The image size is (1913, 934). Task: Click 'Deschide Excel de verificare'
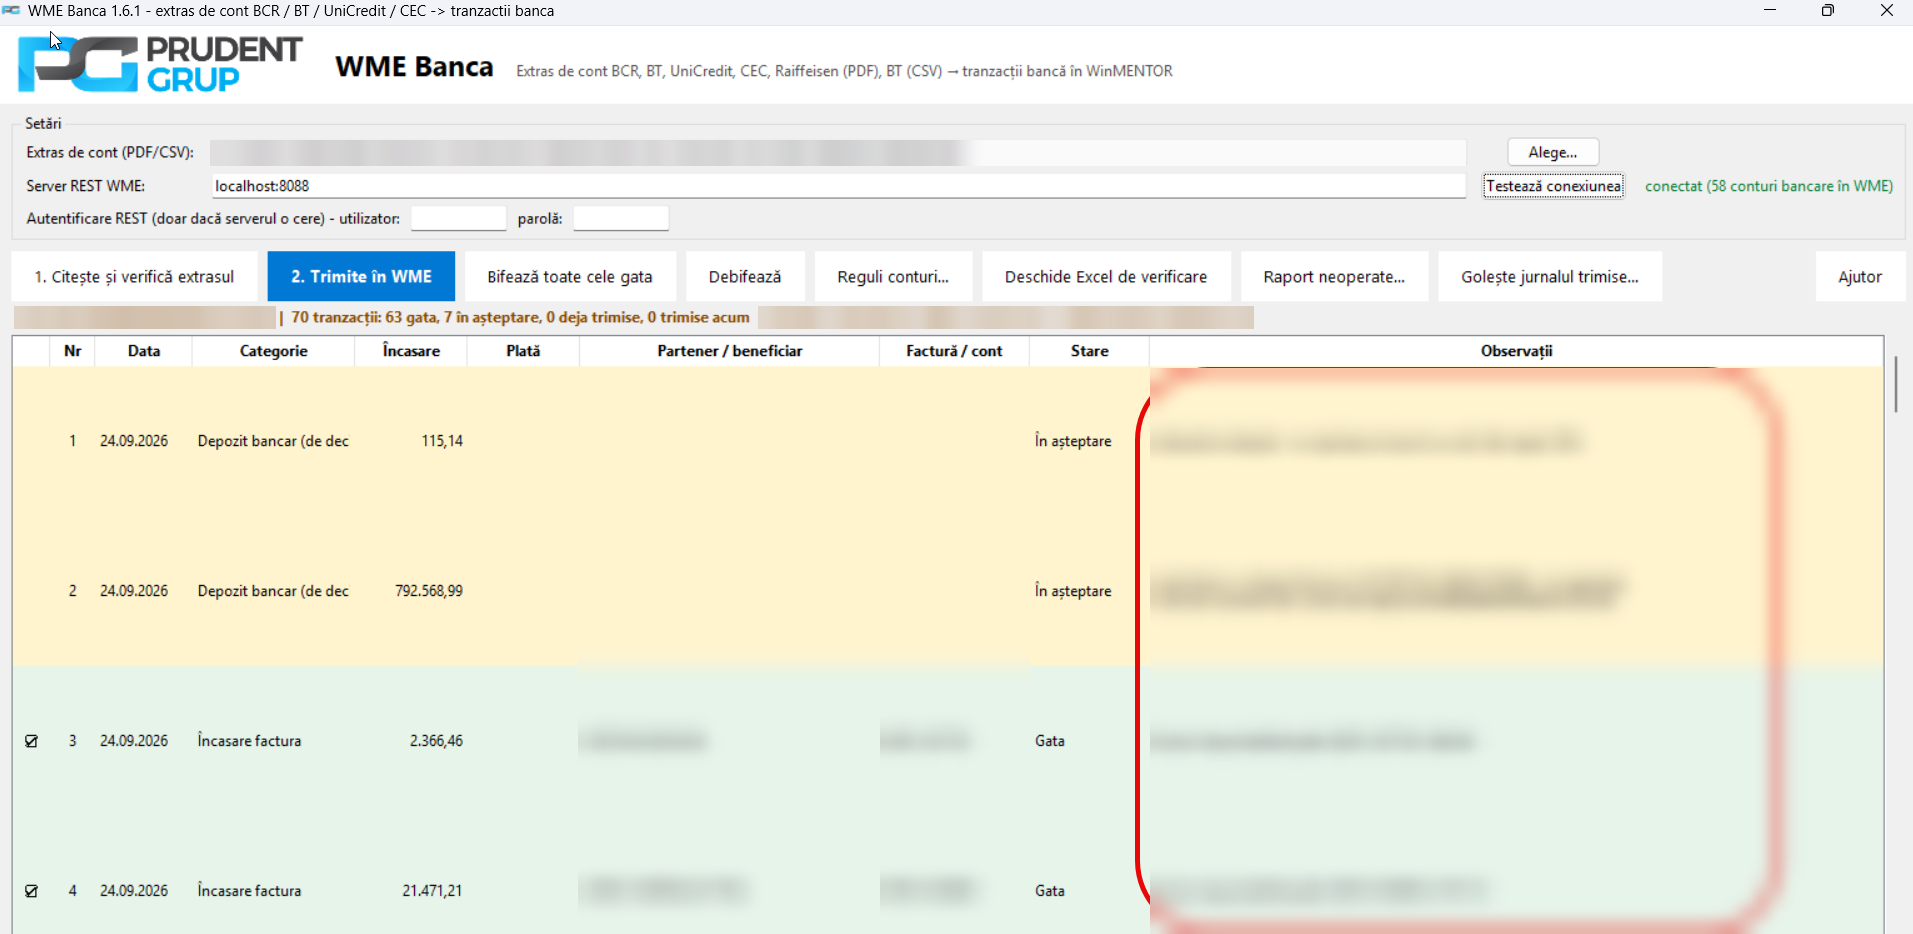[1106, 277]
